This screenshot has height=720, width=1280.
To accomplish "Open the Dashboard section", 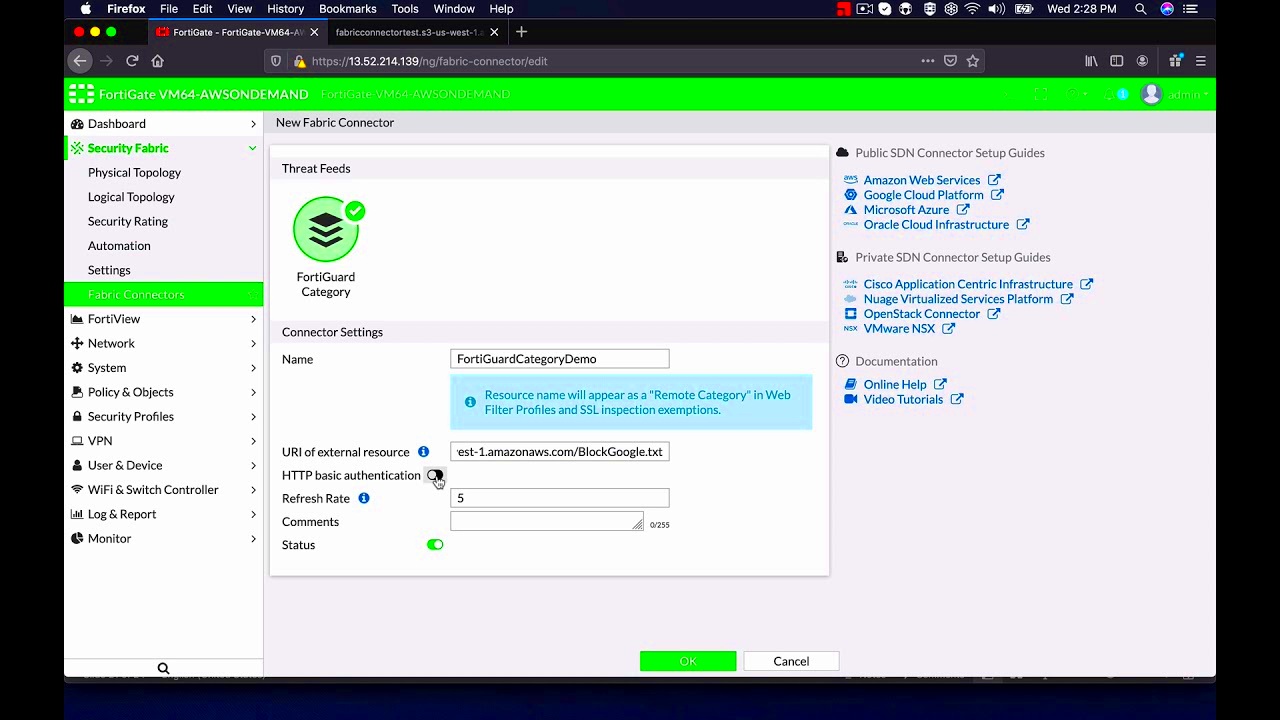I will click(116, 123).
